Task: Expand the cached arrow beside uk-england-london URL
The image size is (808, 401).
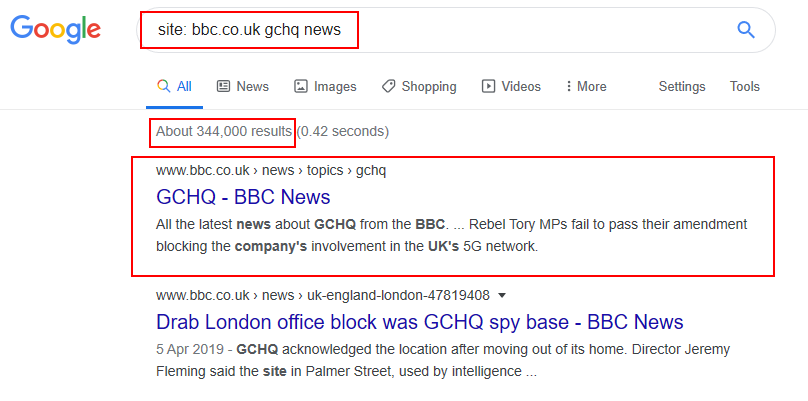Action: [x=502, y=296]
